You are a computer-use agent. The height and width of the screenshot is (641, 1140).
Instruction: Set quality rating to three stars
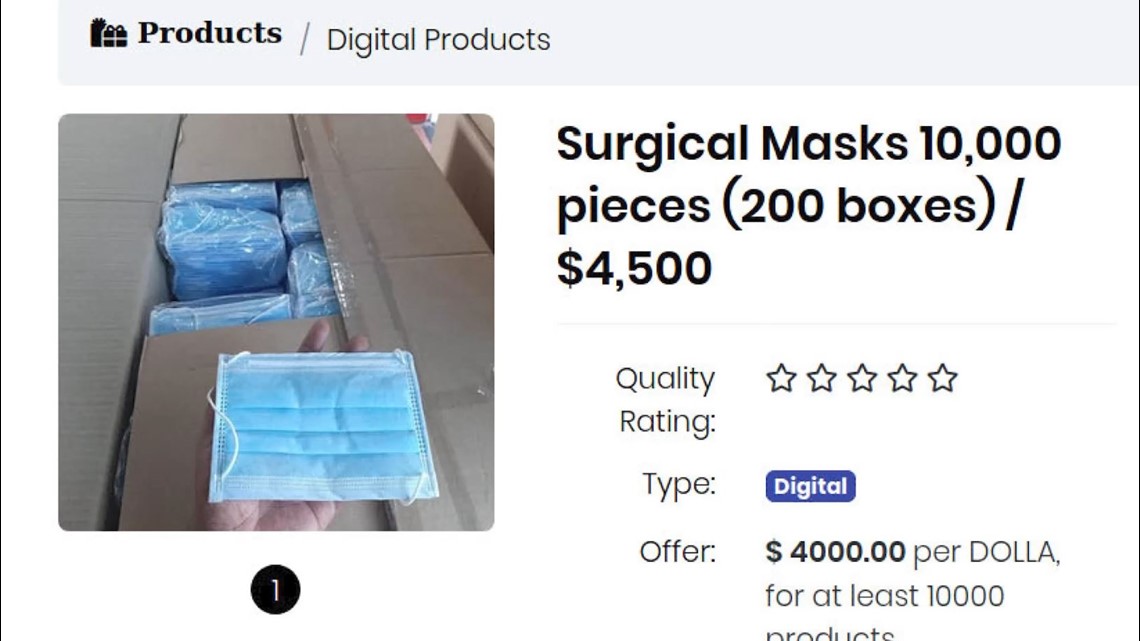coord(861,379)
